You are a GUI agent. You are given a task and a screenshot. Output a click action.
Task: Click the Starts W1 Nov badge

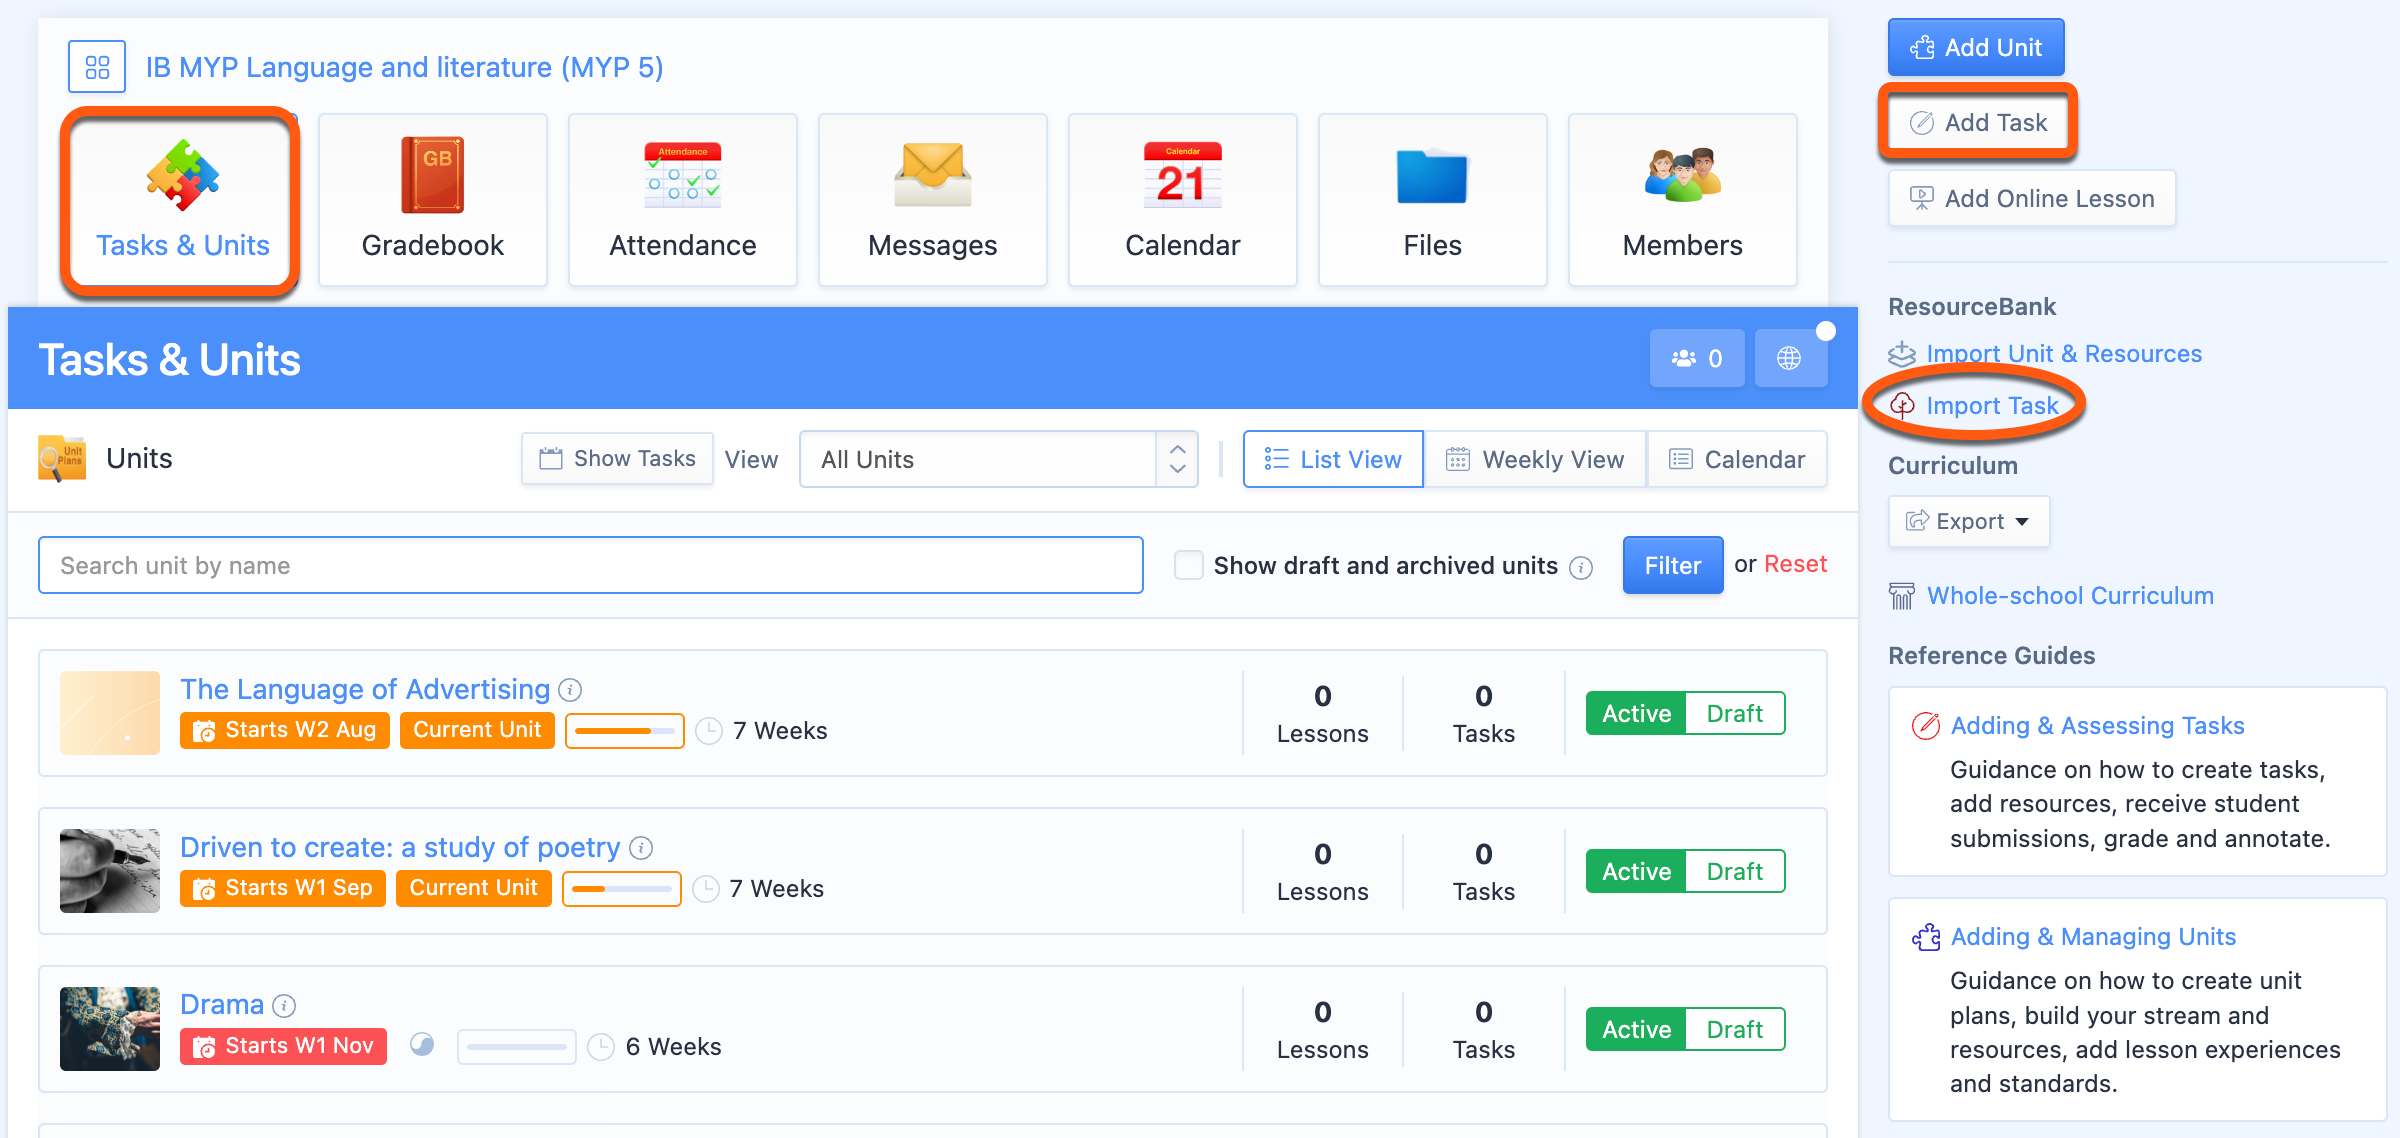click(284, 1046)
